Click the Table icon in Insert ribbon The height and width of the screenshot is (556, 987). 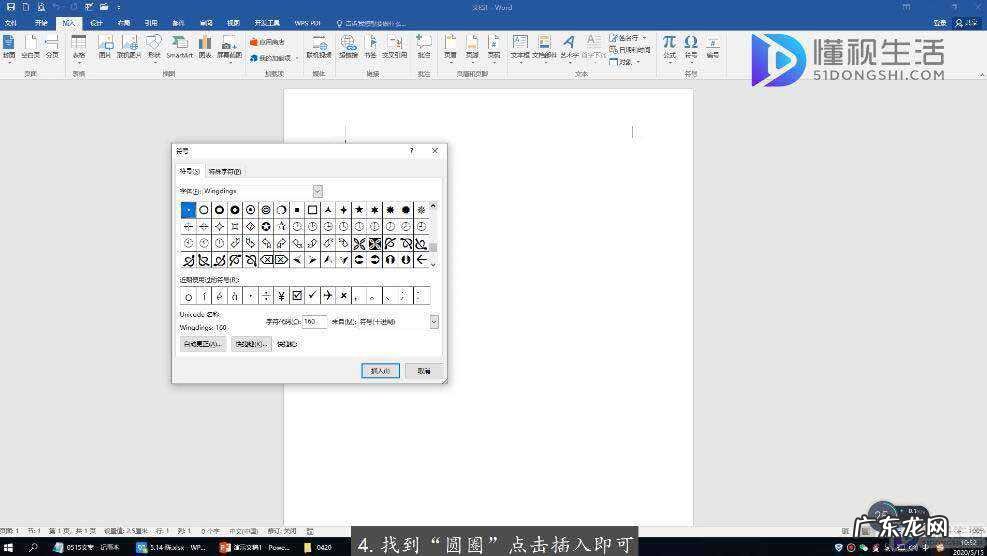point(78,46)
